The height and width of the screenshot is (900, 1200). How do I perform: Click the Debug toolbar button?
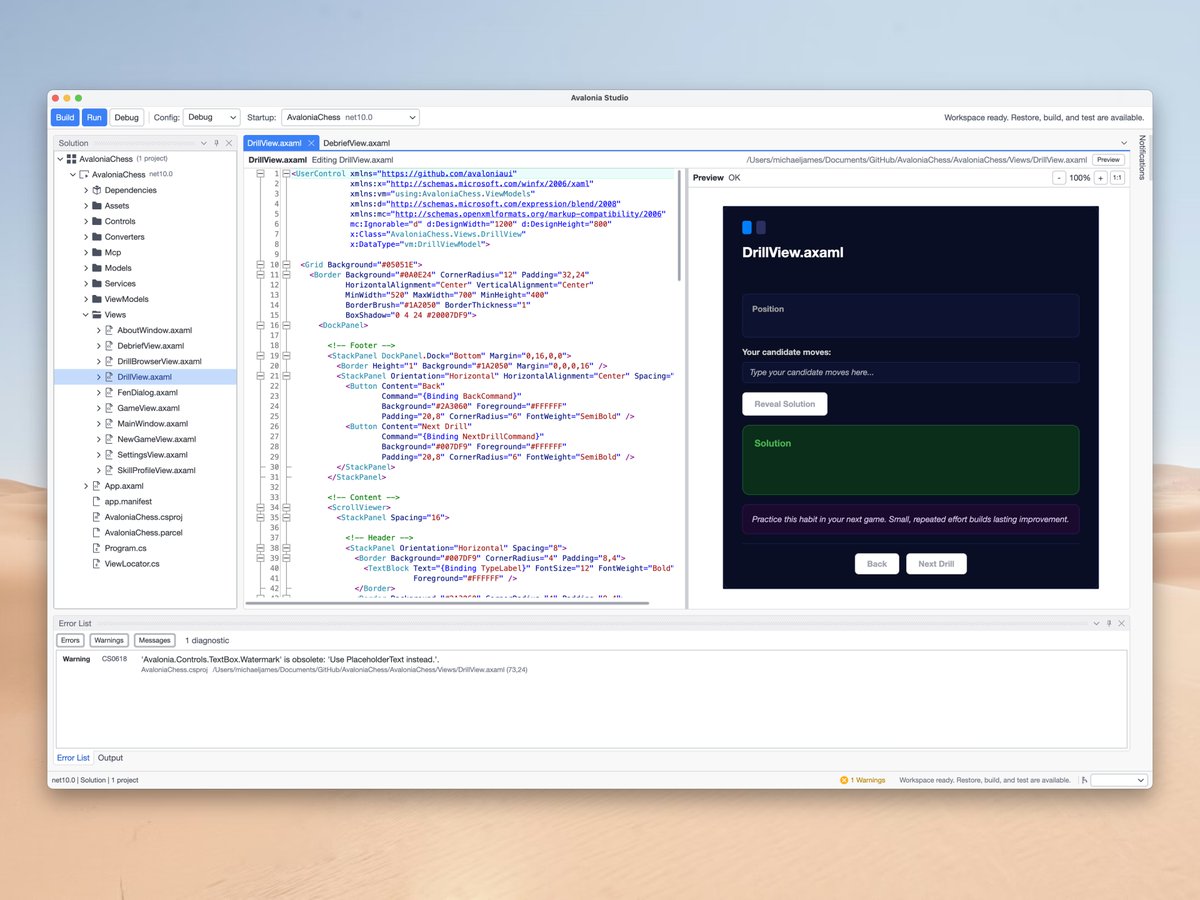tap(127, 117)
